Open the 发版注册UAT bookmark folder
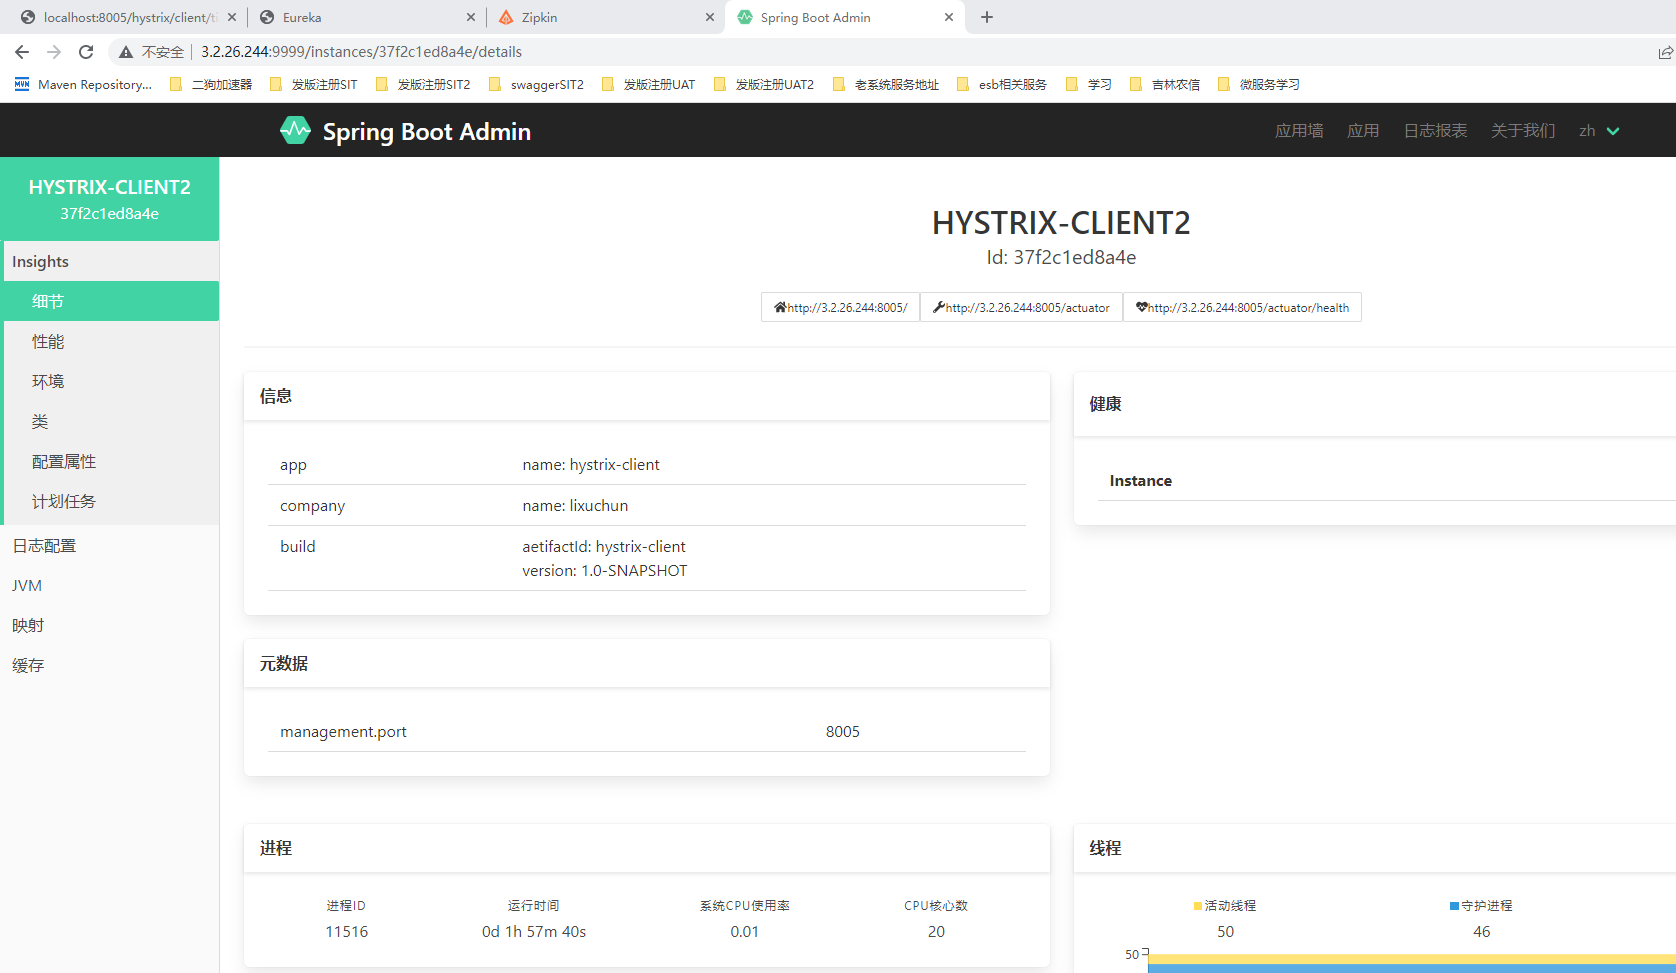1676x973 pixels. 648,85
